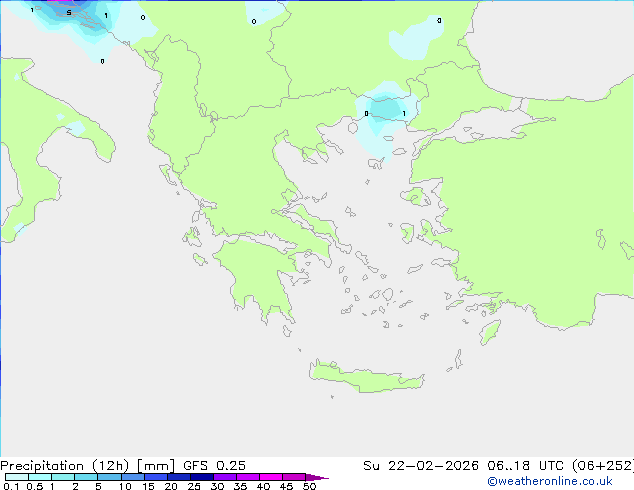The image size is (634, 490).
Task: Click the 30 mm purple legend swatch
Action: (x=225, y=477)
